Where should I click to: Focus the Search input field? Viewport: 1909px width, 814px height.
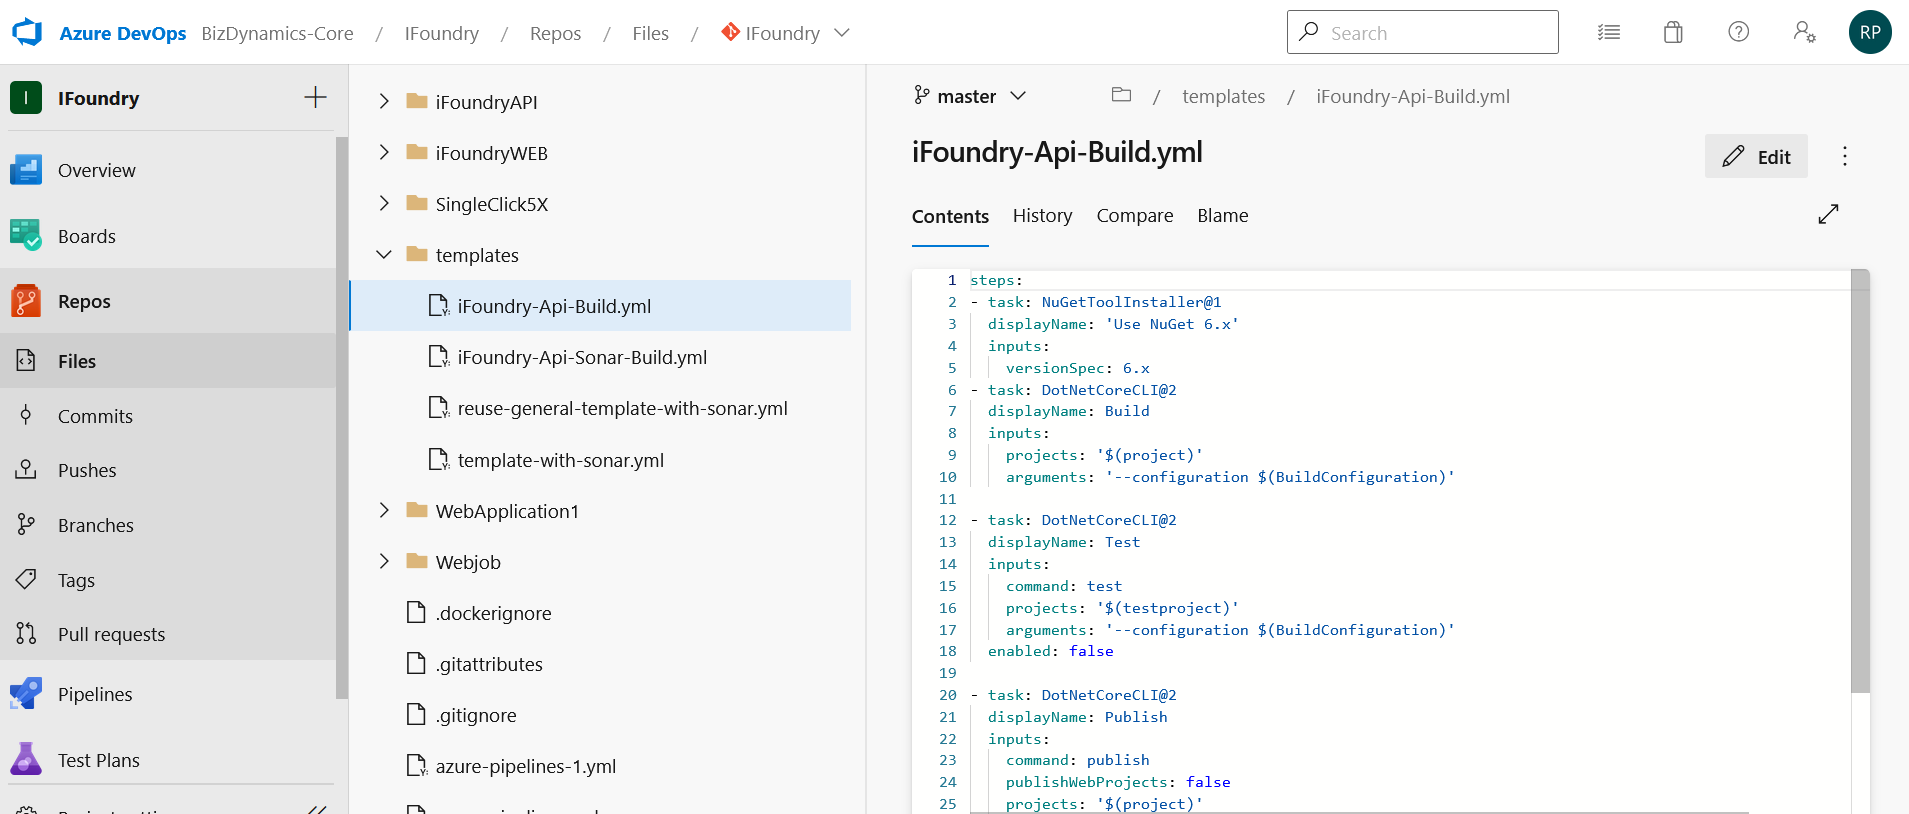coord(1422,32)
